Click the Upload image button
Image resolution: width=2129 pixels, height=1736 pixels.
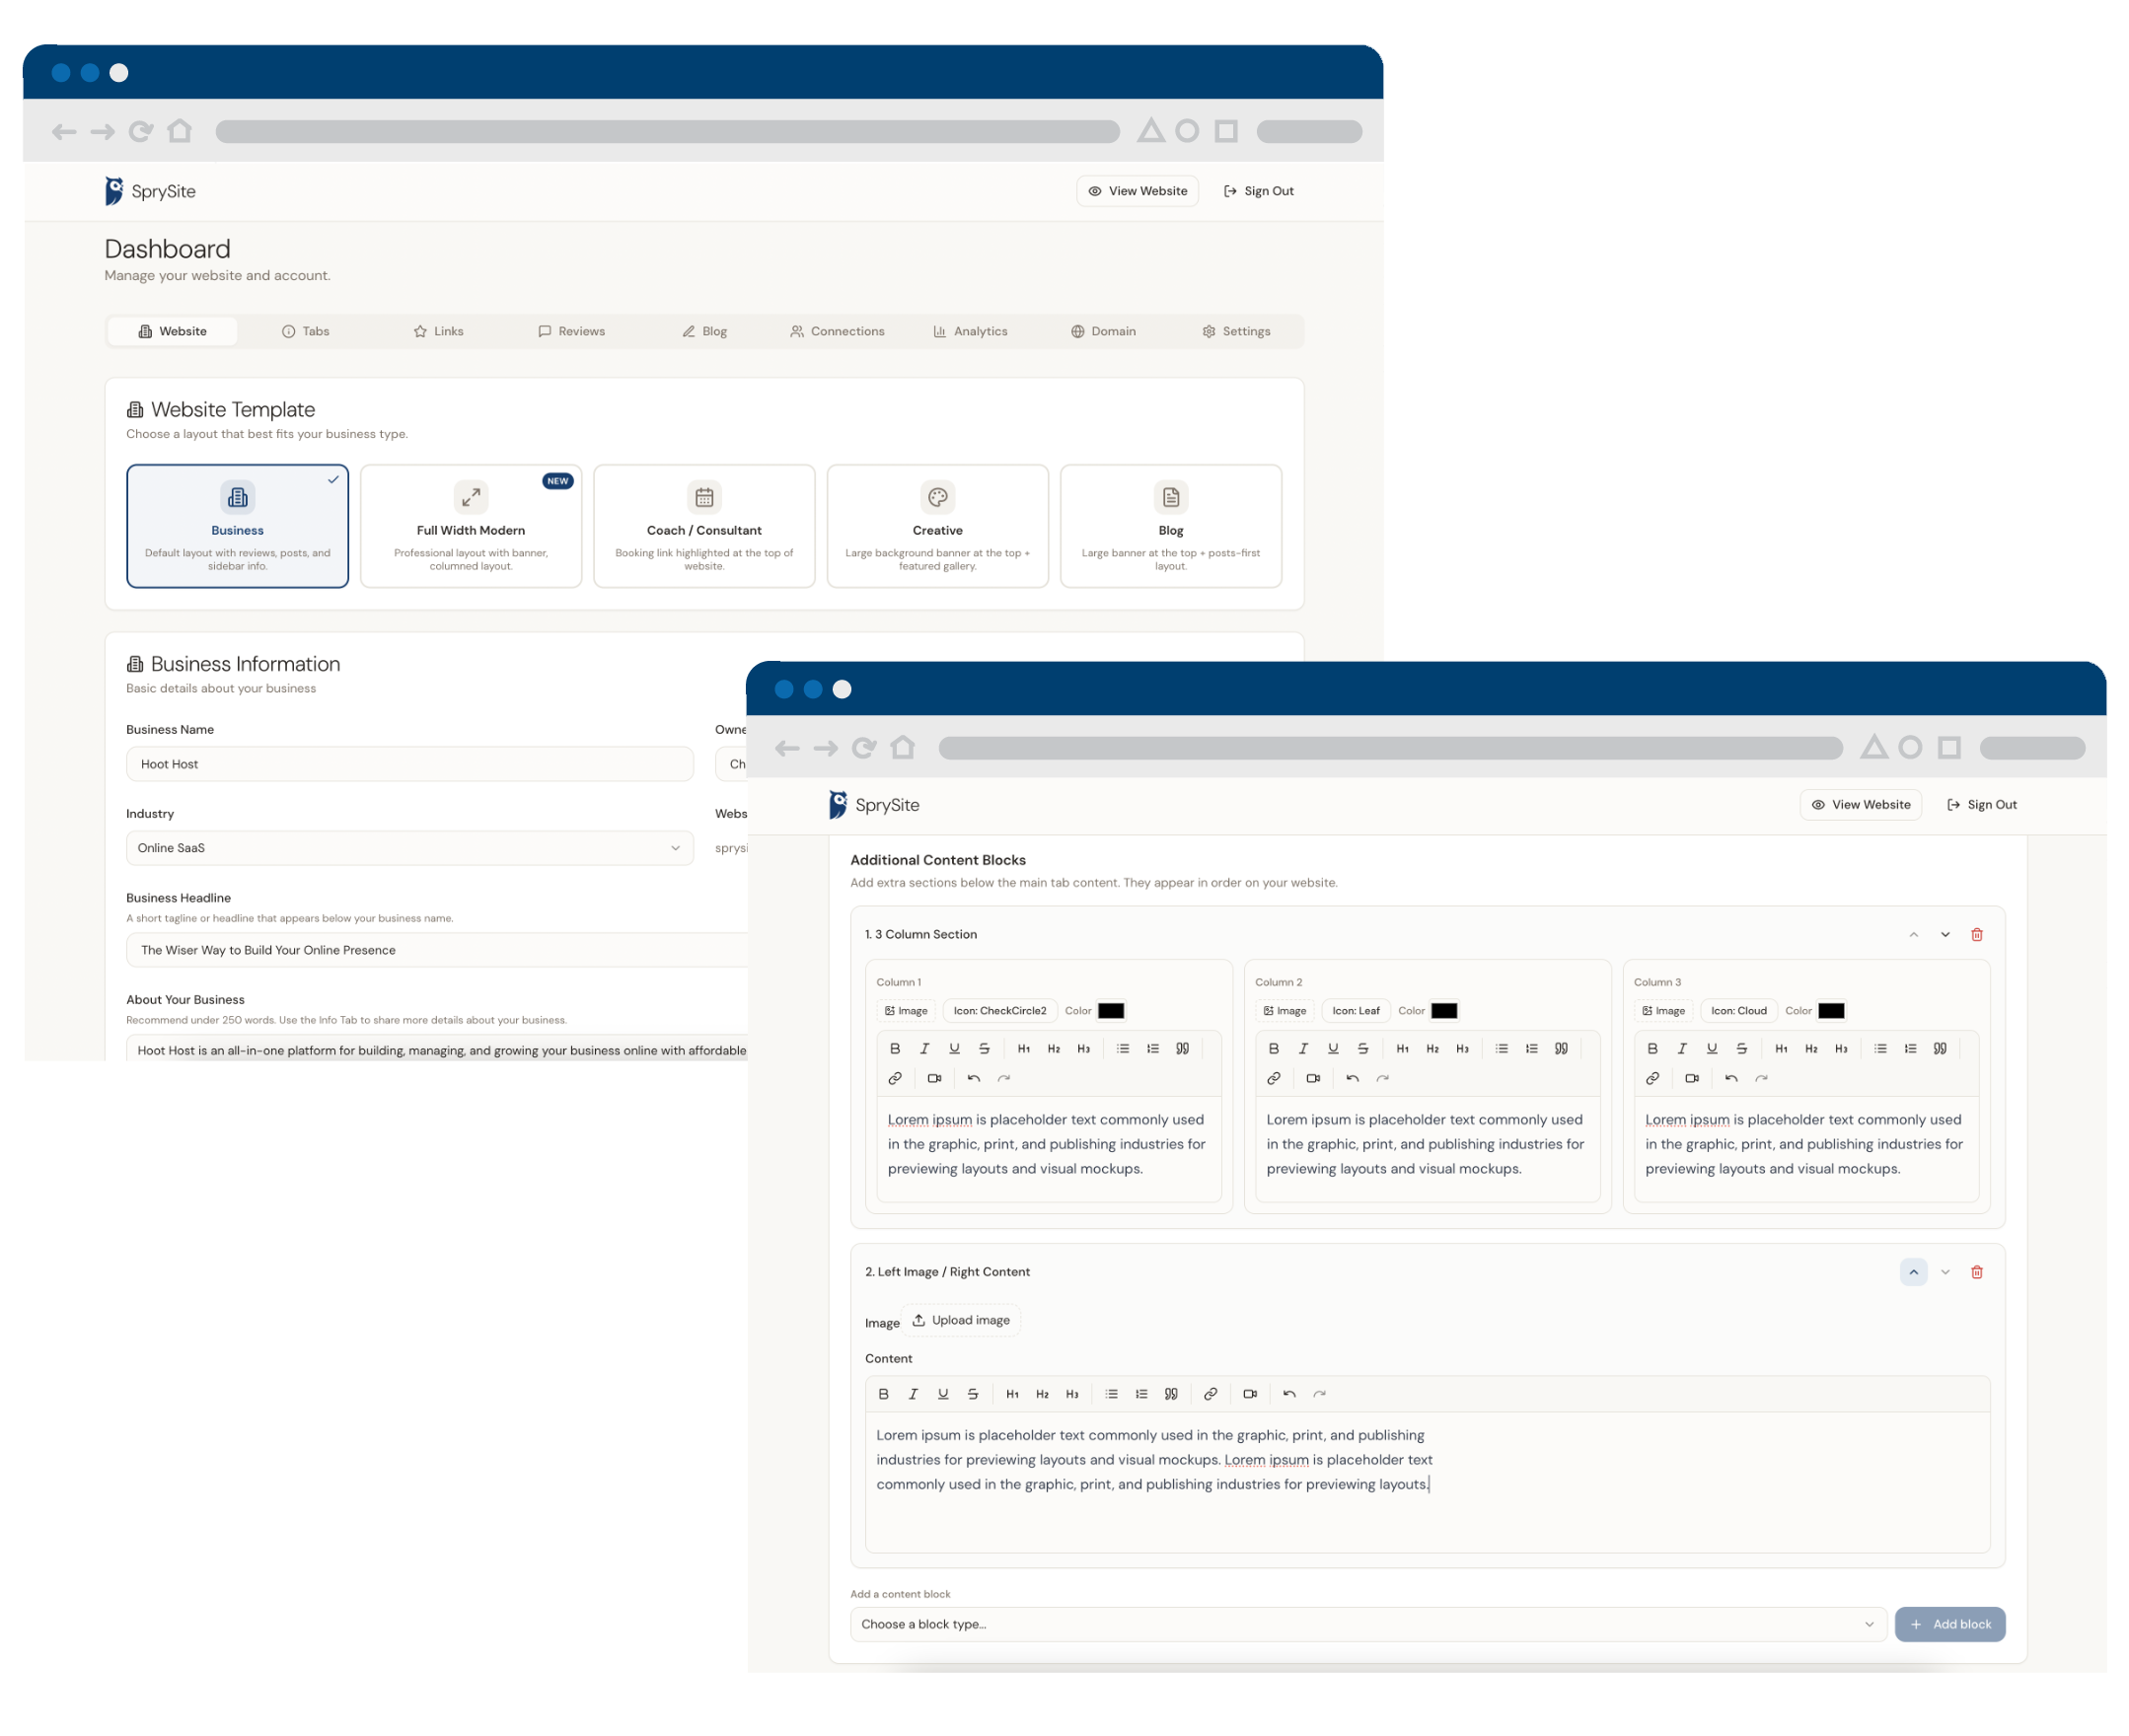tap(961, 1320)
